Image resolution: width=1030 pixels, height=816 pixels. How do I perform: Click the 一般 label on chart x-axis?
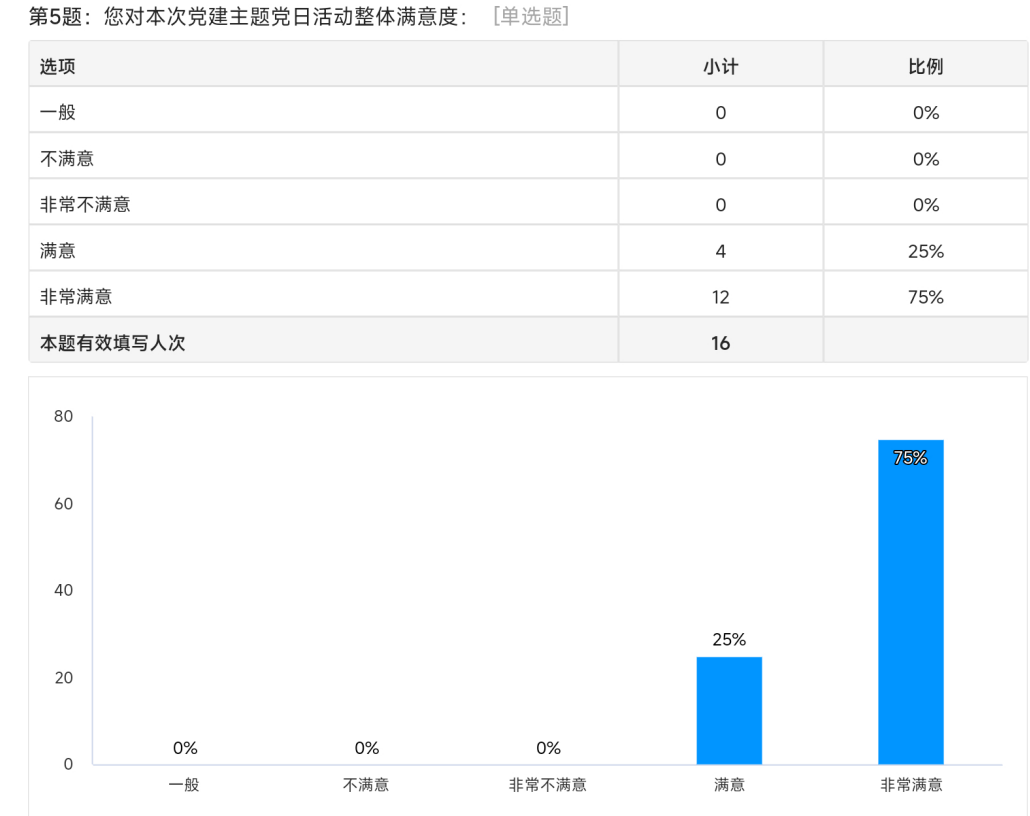pos(185,785)
